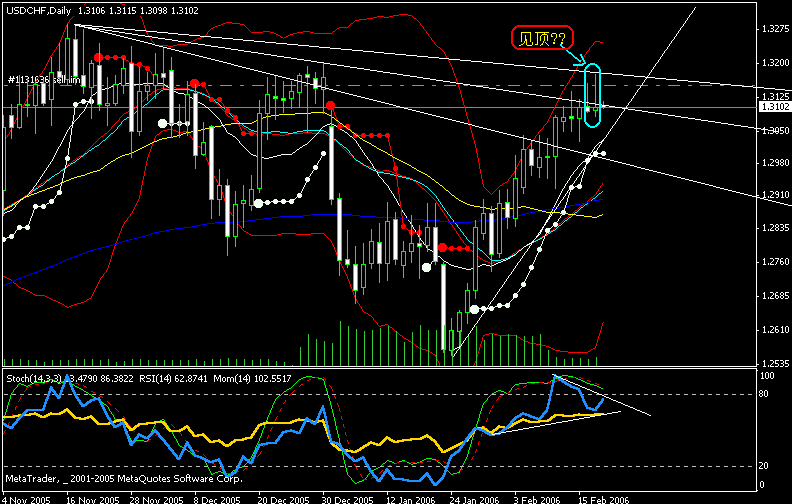The image size is (792, 504).
Task: Click the 100 level on indicator scale
Action: point(768,376)
